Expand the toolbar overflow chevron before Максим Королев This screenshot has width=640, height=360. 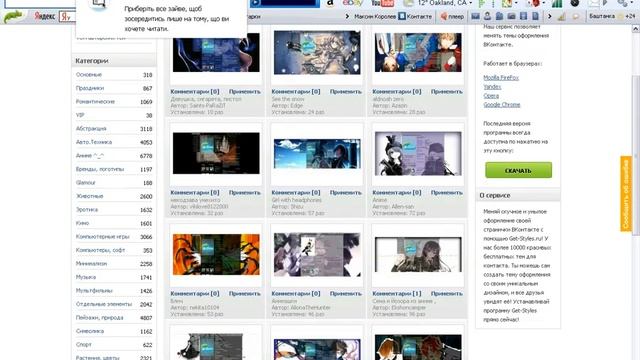pyautogui.click(x=347, y=16)
